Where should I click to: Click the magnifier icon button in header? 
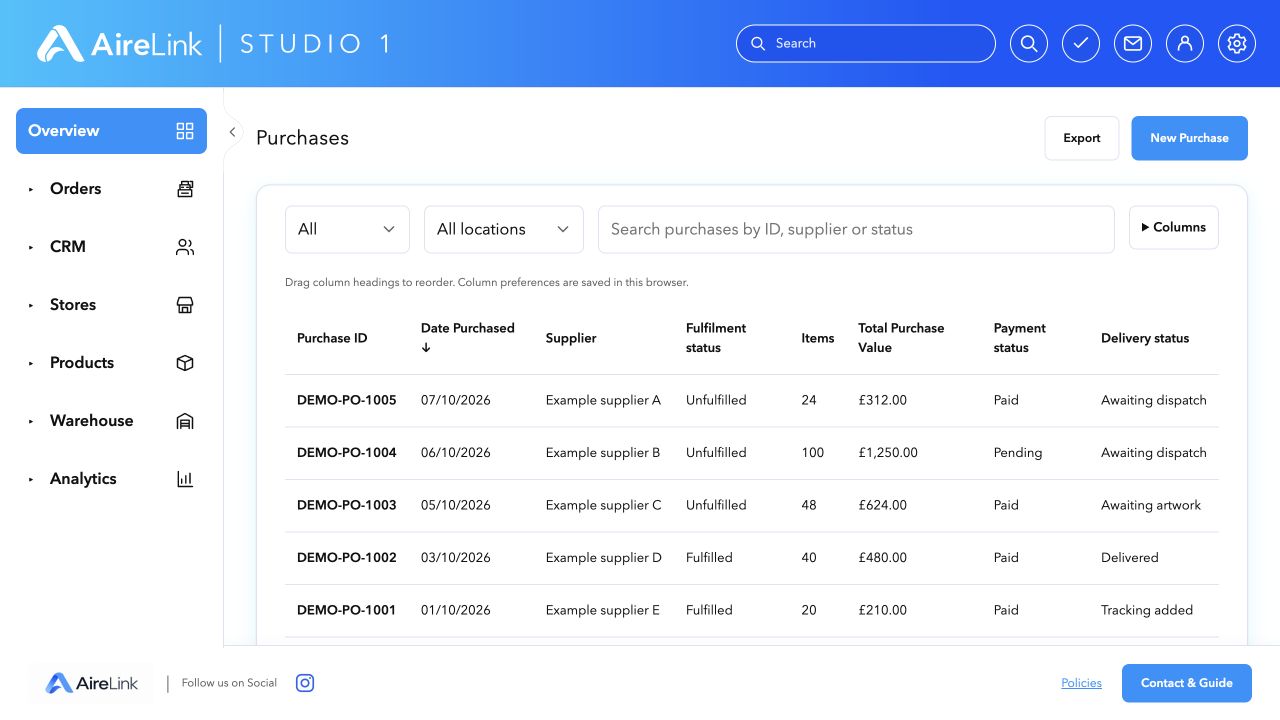pyautogui.click(x=1029, y=44)
